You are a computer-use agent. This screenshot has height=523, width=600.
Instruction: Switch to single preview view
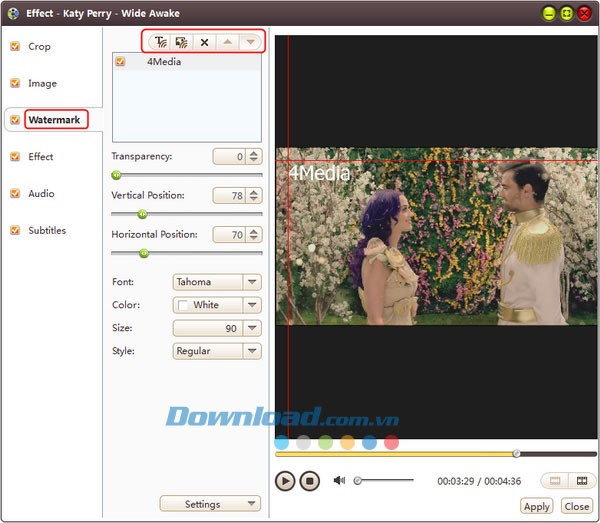click(x=555, y=481)
